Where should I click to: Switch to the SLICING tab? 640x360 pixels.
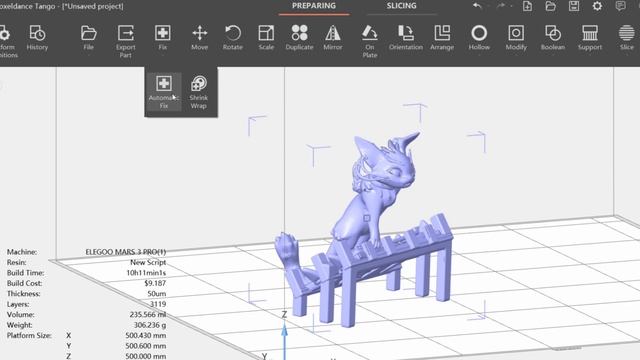[x=402, y=6]
